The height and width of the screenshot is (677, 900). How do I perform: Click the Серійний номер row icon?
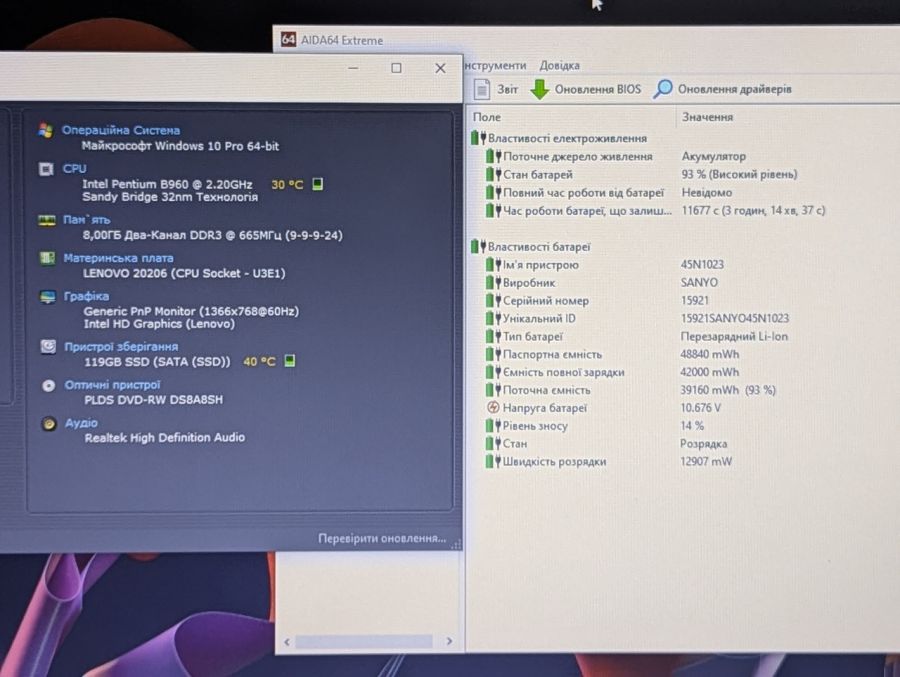tap(493, 300)
